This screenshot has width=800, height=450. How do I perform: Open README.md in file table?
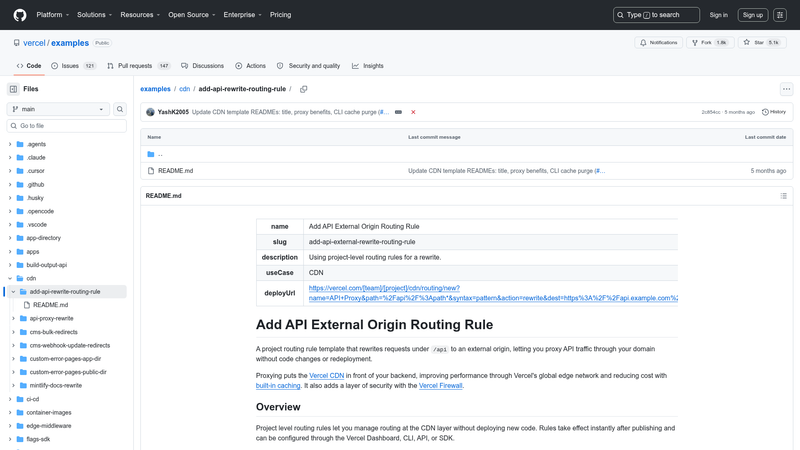pyautogui.click(x=176, y=171)
